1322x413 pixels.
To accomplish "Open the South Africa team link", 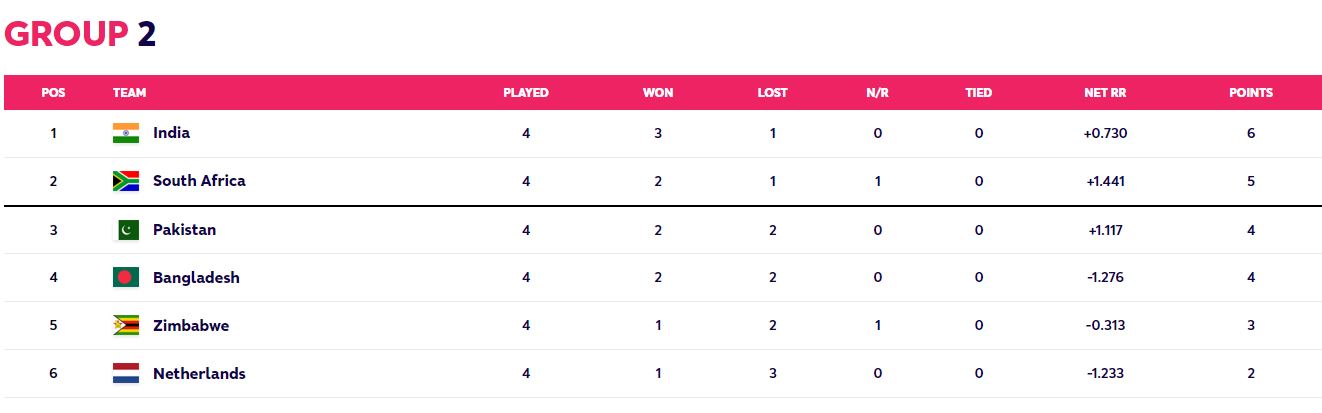I will (199, 181).
